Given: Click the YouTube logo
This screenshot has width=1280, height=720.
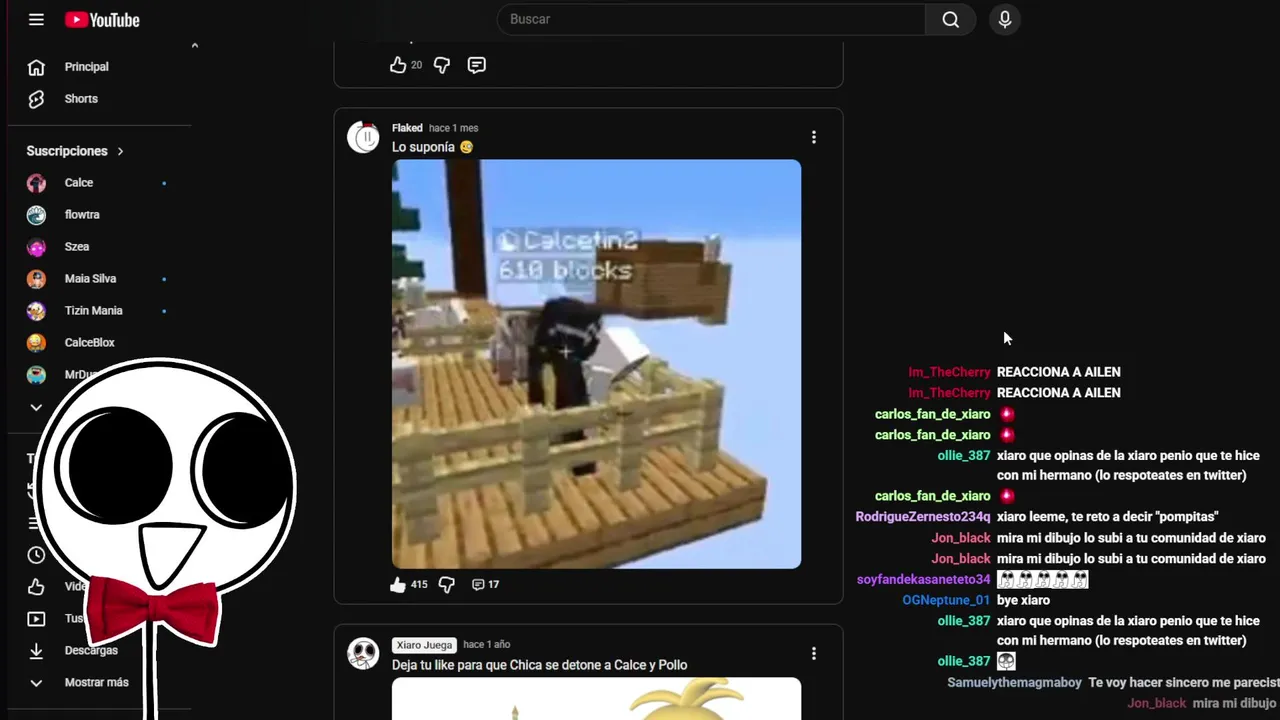Looking at the screenshot, I should click(102, 19).
